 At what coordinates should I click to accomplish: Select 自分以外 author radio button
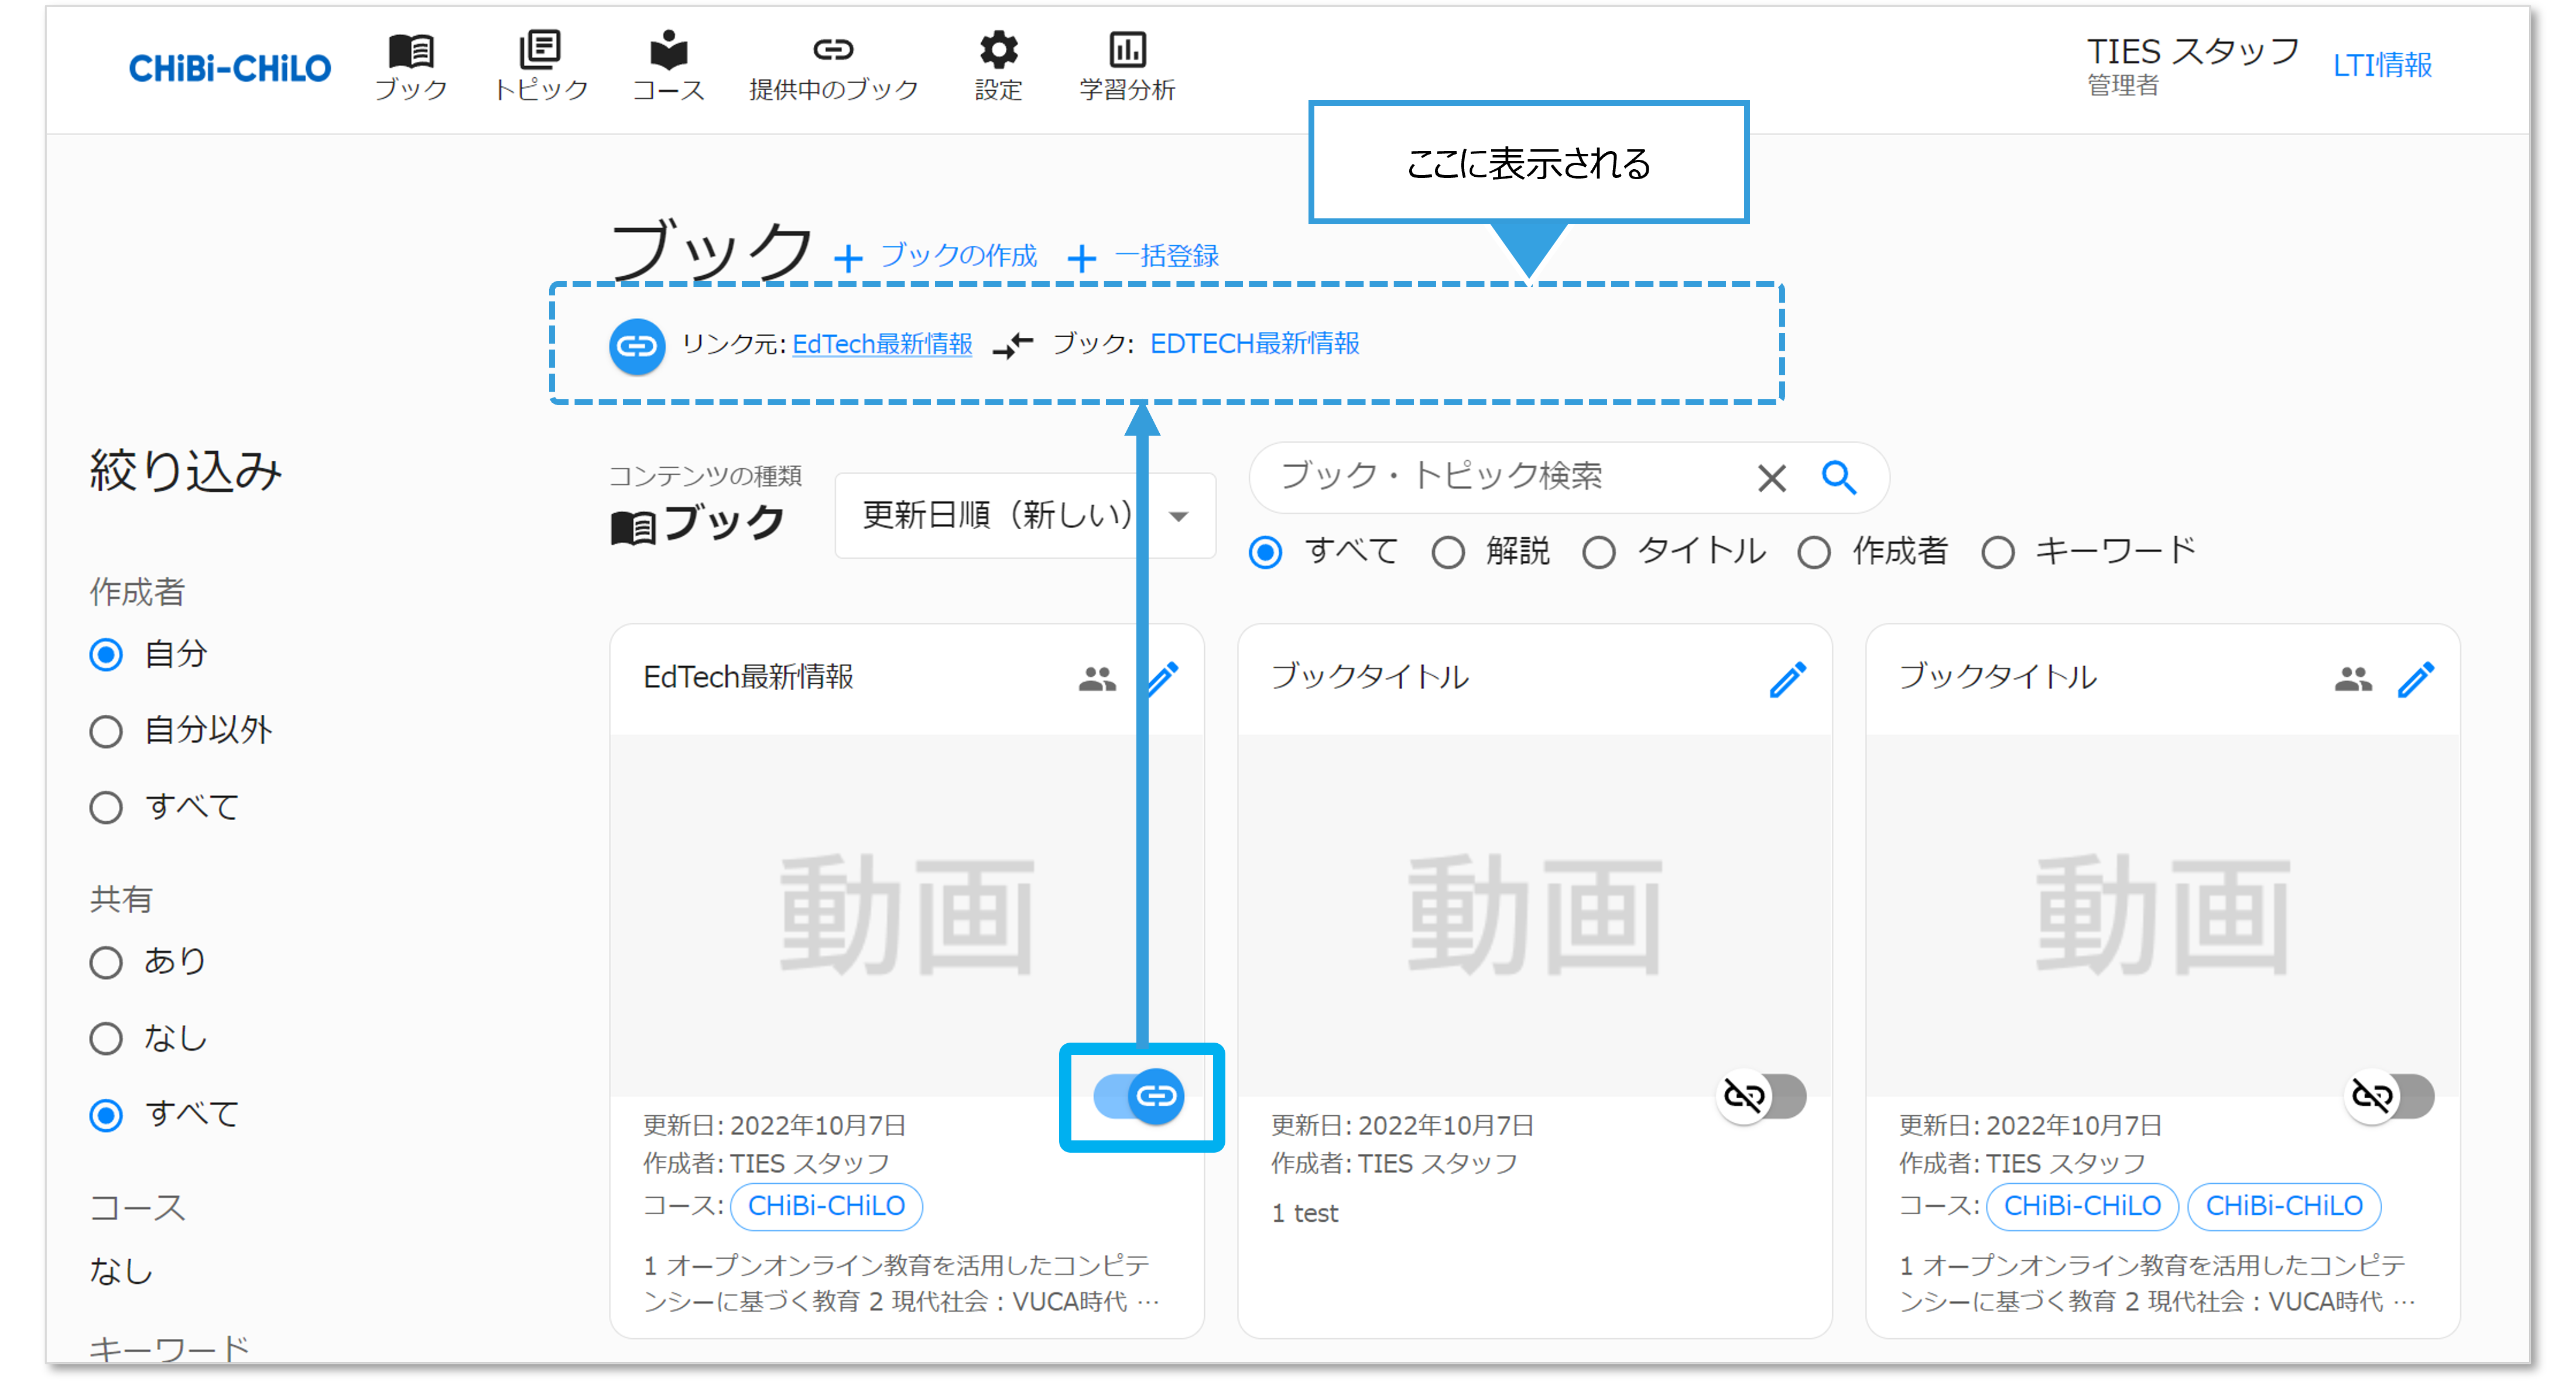tap(106, 731)
